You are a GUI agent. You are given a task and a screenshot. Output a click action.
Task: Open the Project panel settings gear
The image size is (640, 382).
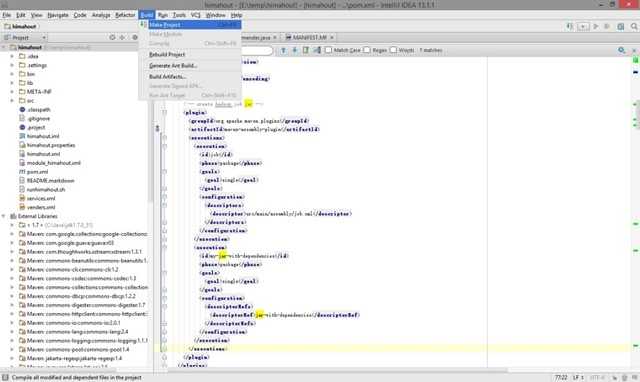[135, 38]
